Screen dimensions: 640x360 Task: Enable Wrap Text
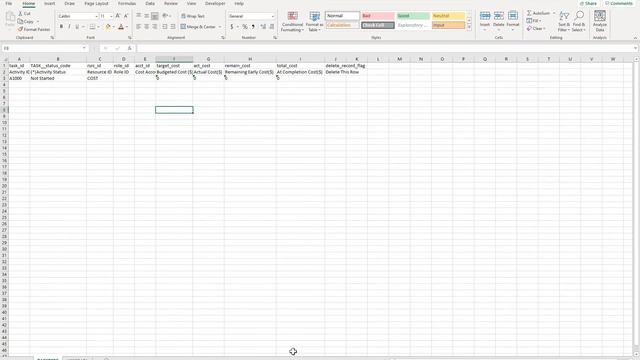[193, 16]
